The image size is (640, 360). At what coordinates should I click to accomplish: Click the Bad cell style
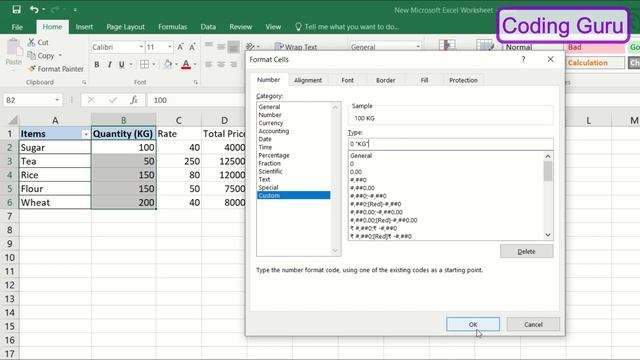coord(595,47)
